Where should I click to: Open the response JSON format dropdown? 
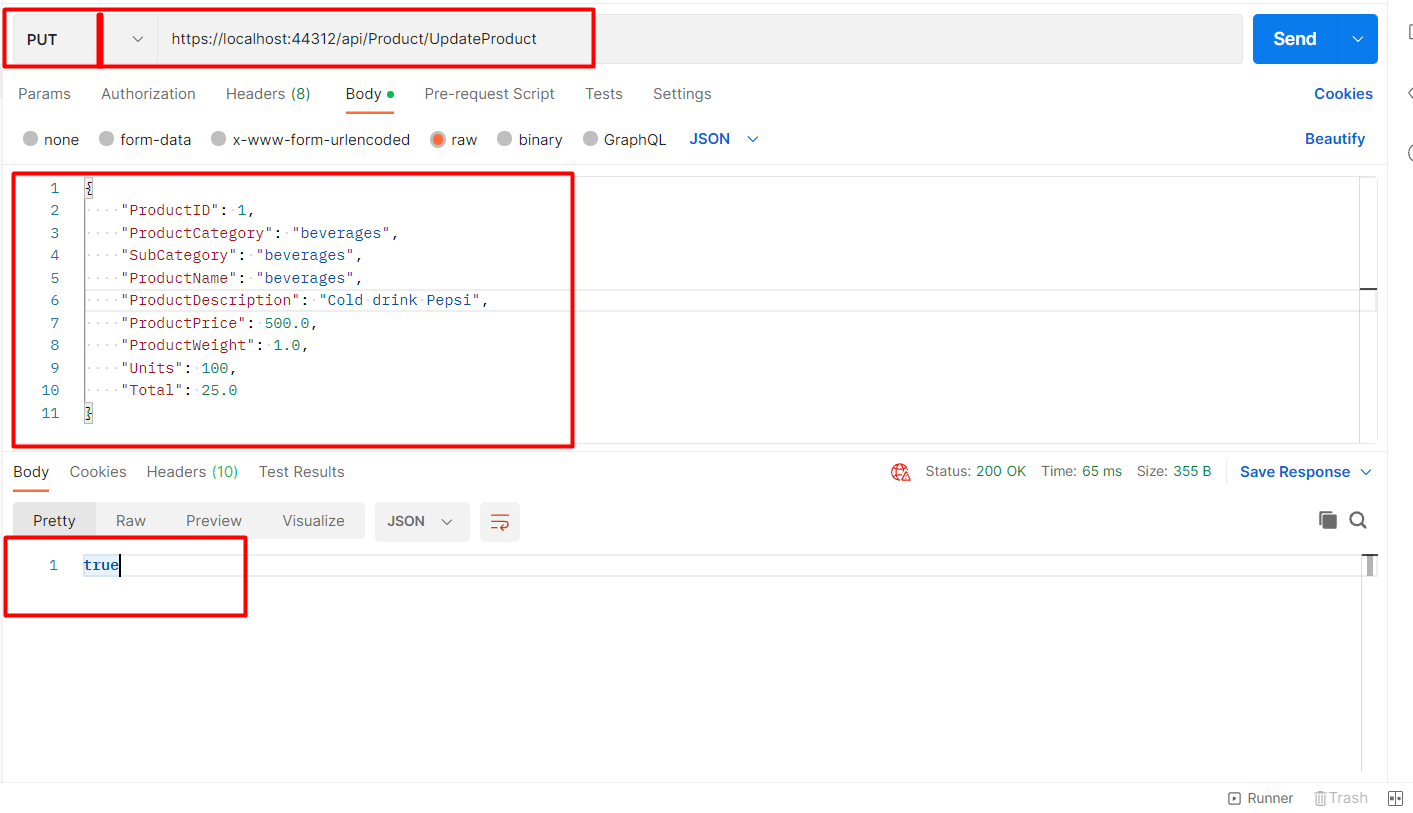click(421, 522)
